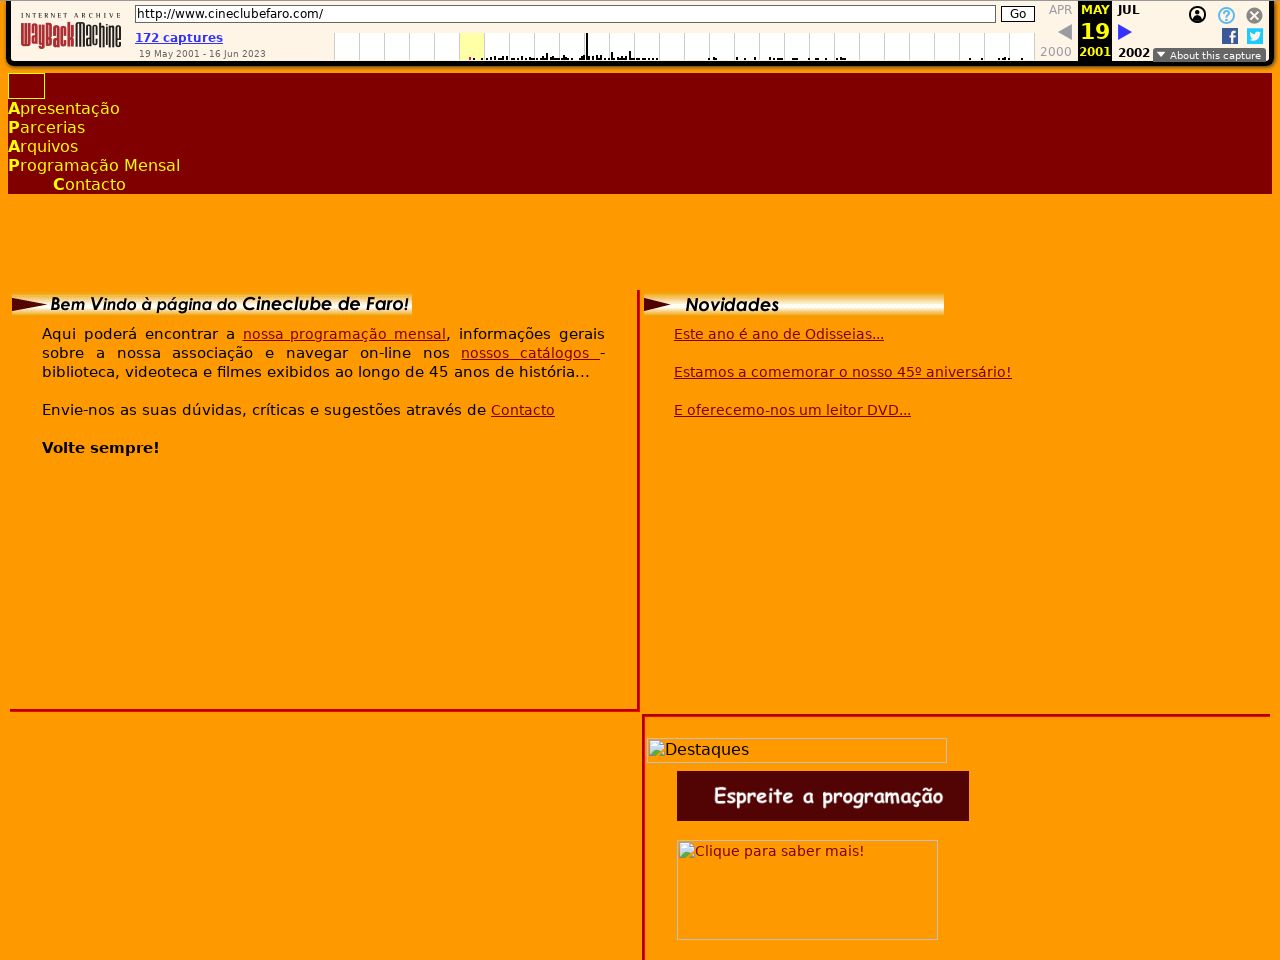Open the 172 captures link

pyautogui.click(x=179, y=38)
